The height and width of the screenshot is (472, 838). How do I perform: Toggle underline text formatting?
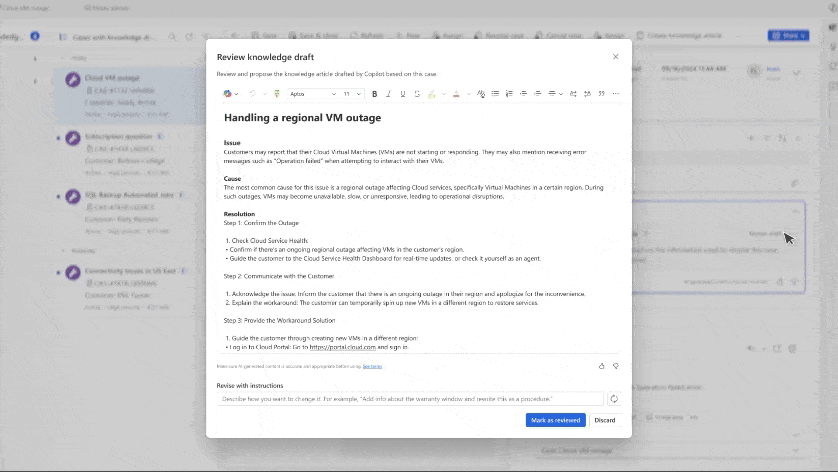pos(403,94)
